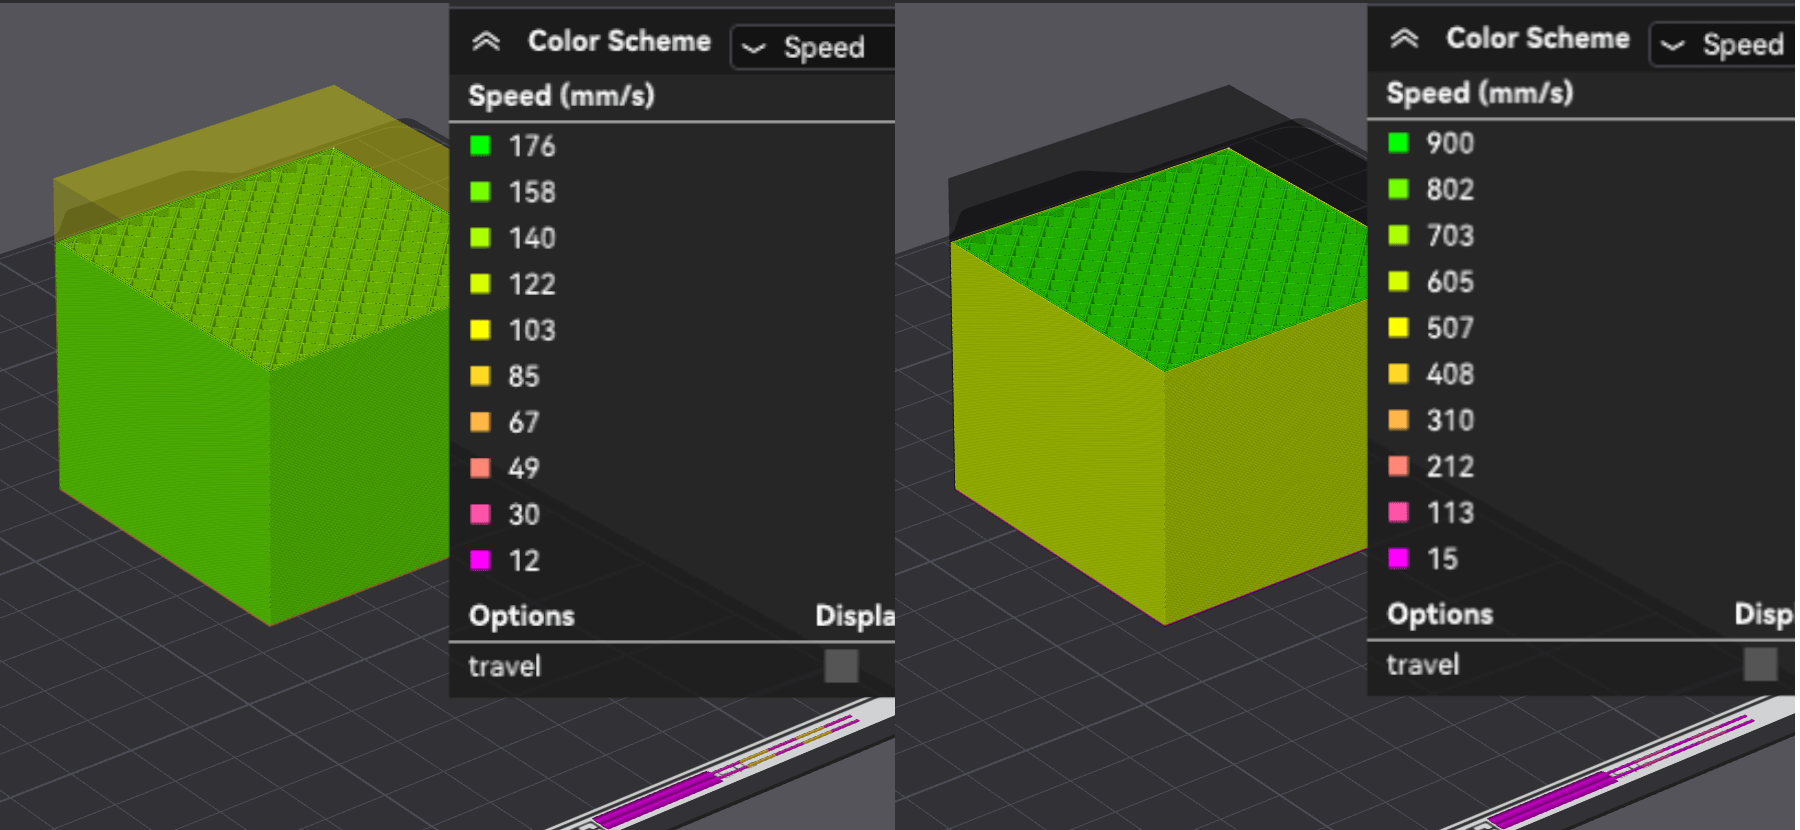Image resolution: width=1800 pixels, height=830 pixels.
Task: Click the yellow-walled sliced cube model
Action: coord(1150,420)
